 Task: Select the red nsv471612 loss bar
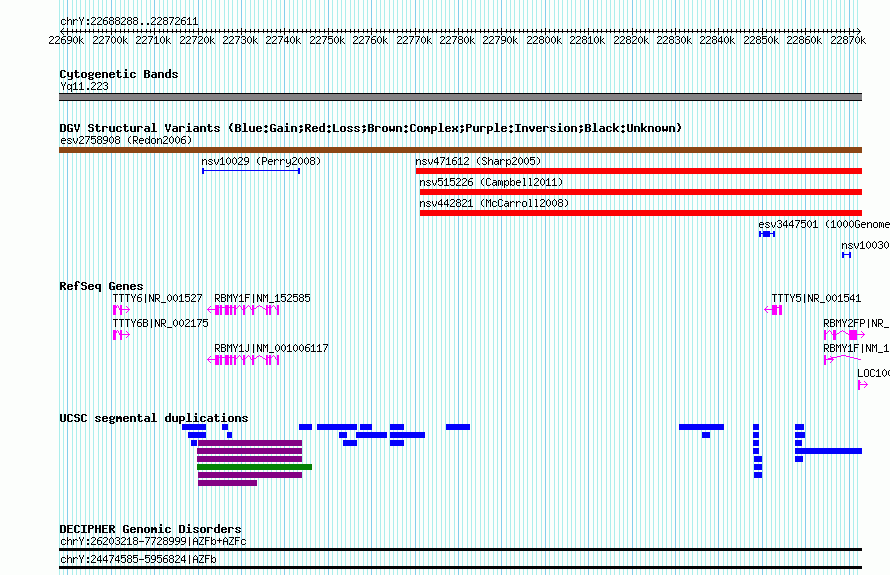coord(639,171)
